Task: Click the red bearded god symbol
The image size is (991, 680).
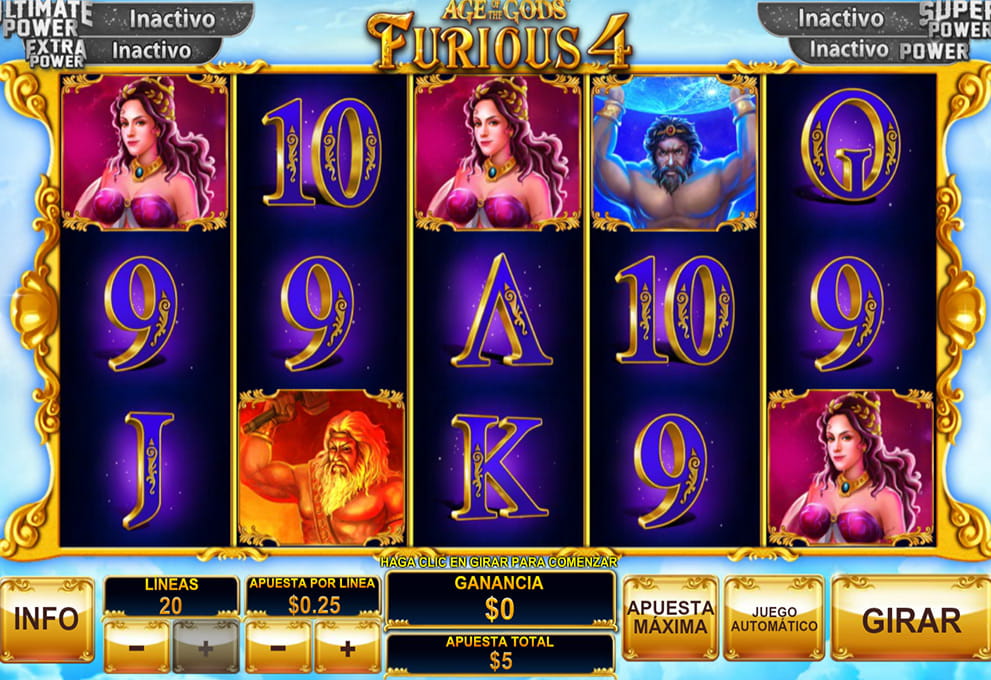Action: pyautogui.click(x=322, y=468)
